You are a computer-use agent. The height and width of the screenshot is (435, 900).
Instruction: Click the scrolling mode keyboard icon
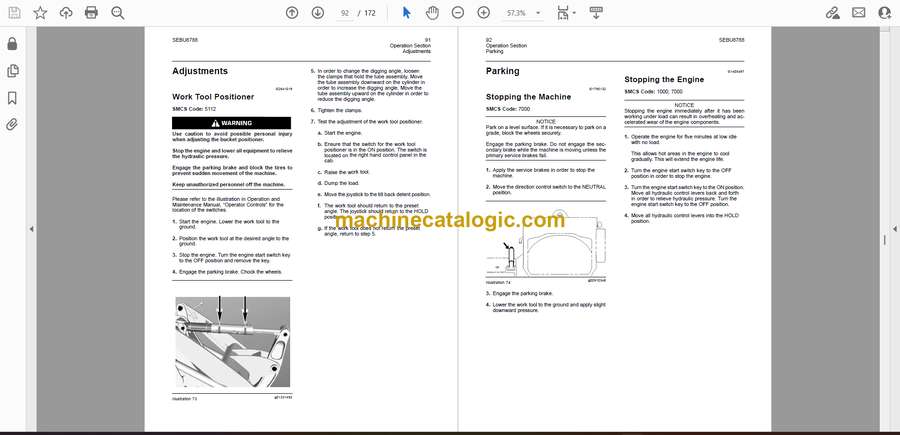(596, 13)
